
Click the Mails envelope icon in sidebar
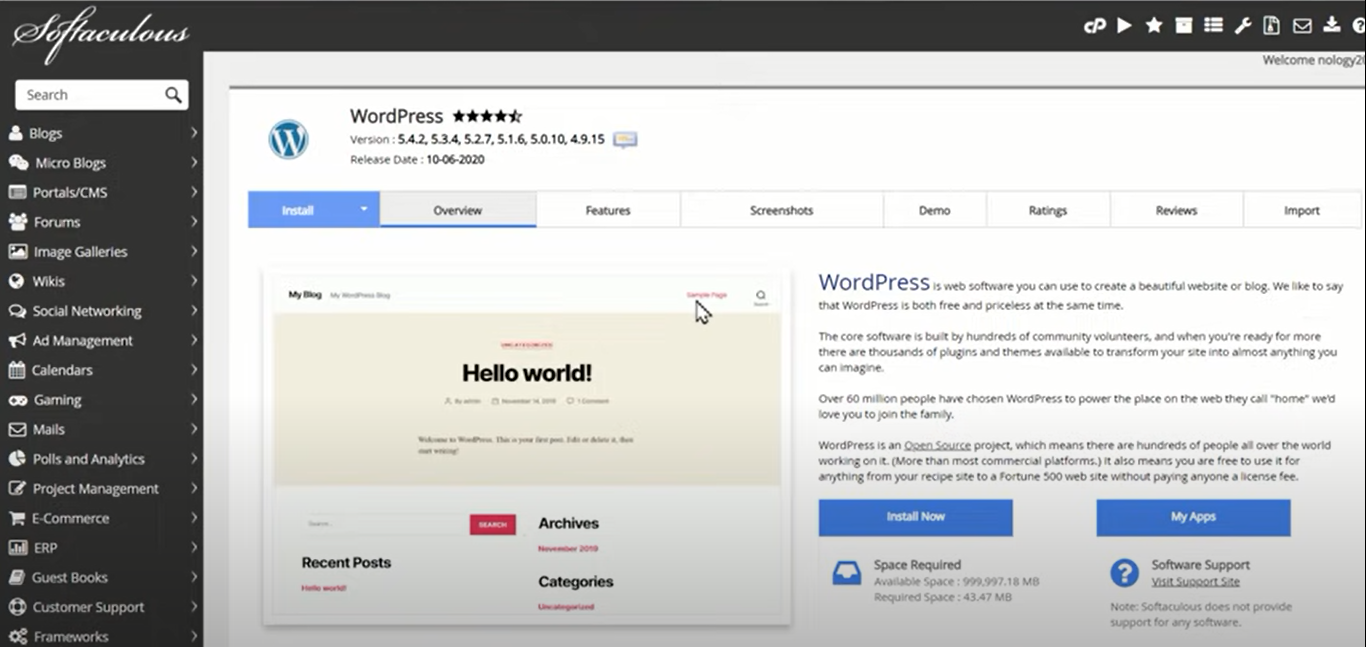pos(17,429)
